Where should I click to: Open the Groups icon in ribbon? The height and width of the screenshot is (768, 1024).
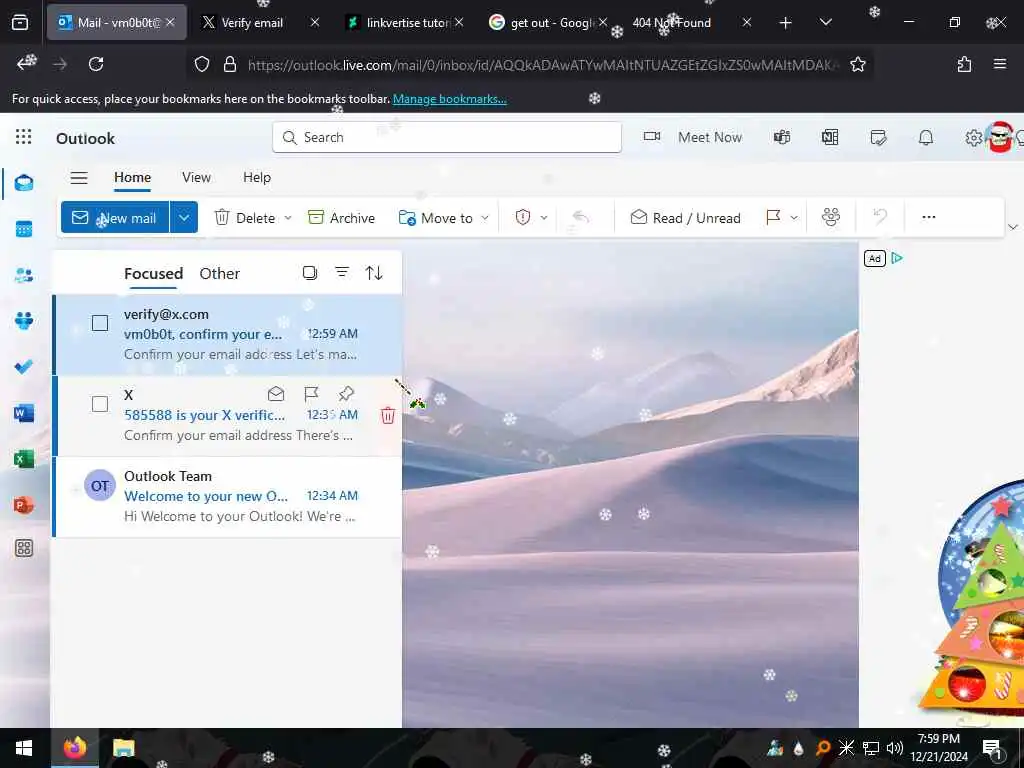click(831, 217)
